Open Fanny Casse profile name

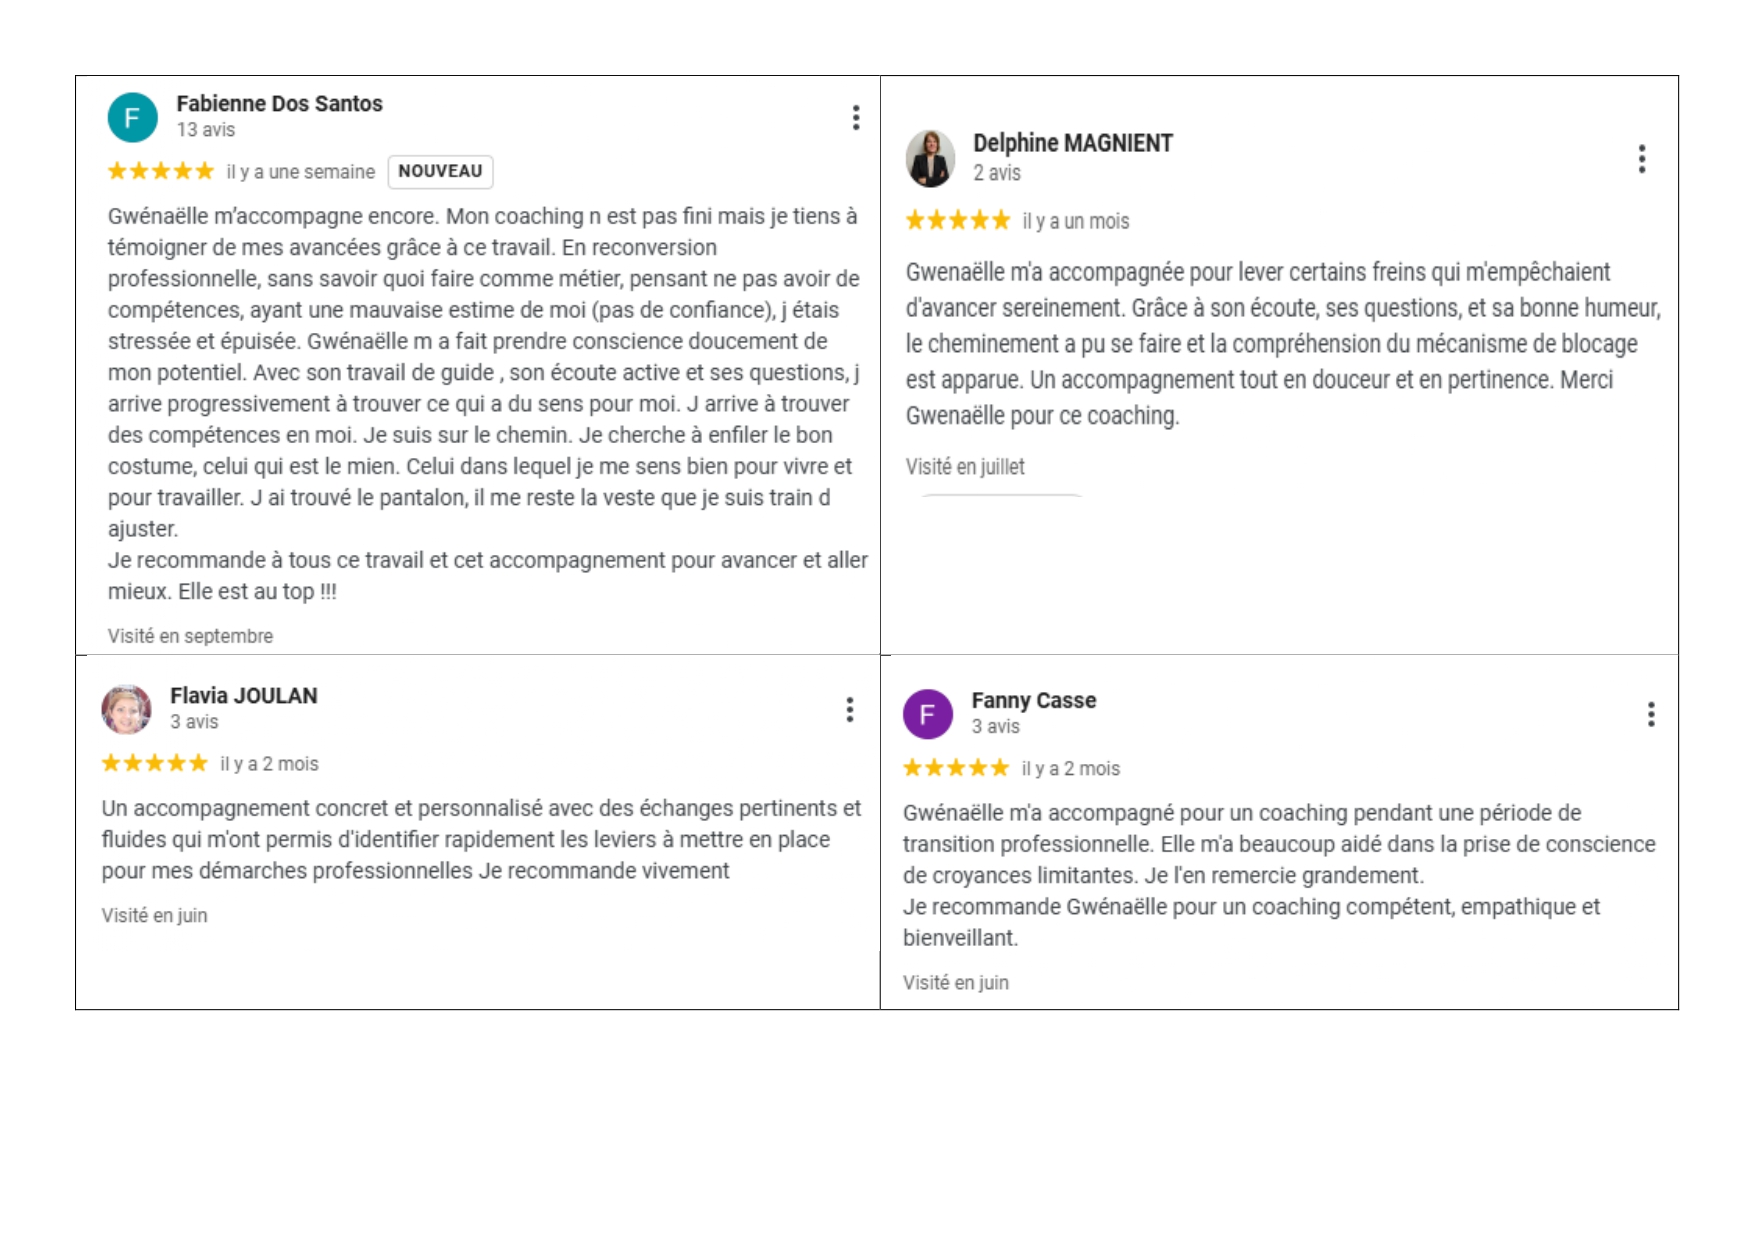point(1034,701)
